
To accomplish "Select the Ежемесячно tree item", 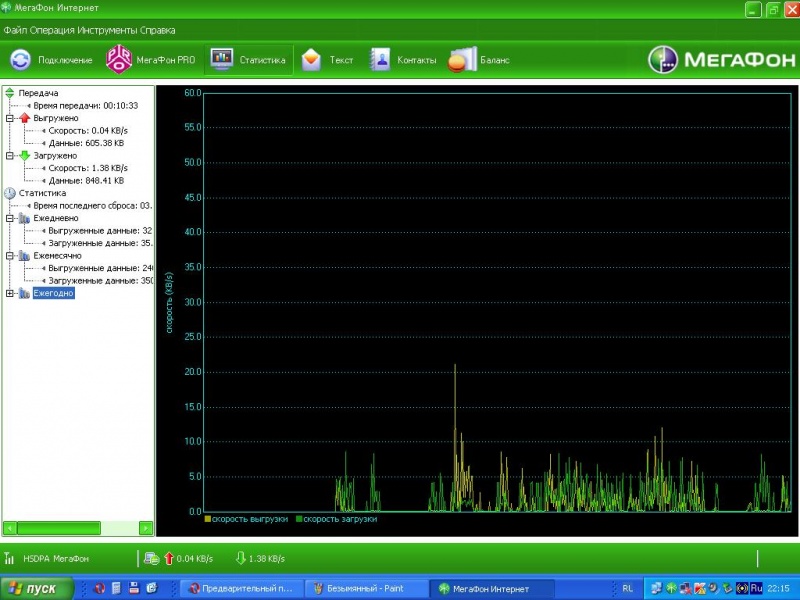I will 57,256.
